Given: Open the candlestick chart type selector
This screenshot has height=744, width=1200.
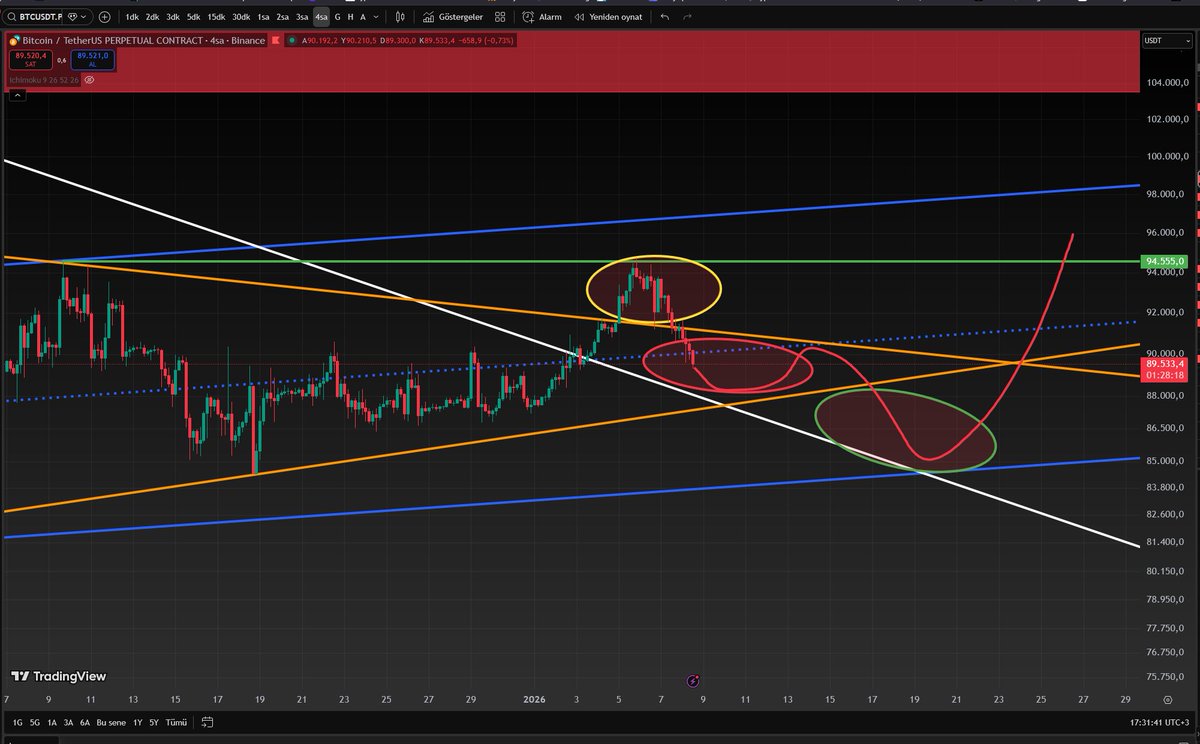Looking at the screenshot, I should [400, 17].
